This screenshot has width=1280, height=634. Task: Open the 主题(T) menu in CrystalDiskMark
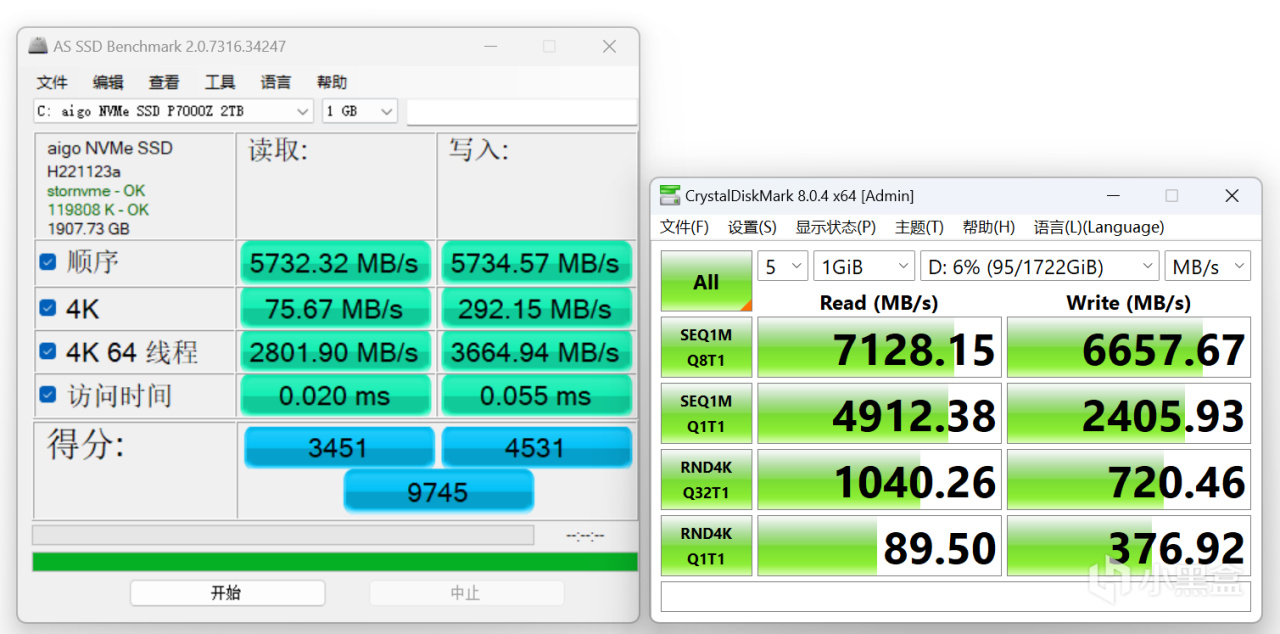click(919, 227)
